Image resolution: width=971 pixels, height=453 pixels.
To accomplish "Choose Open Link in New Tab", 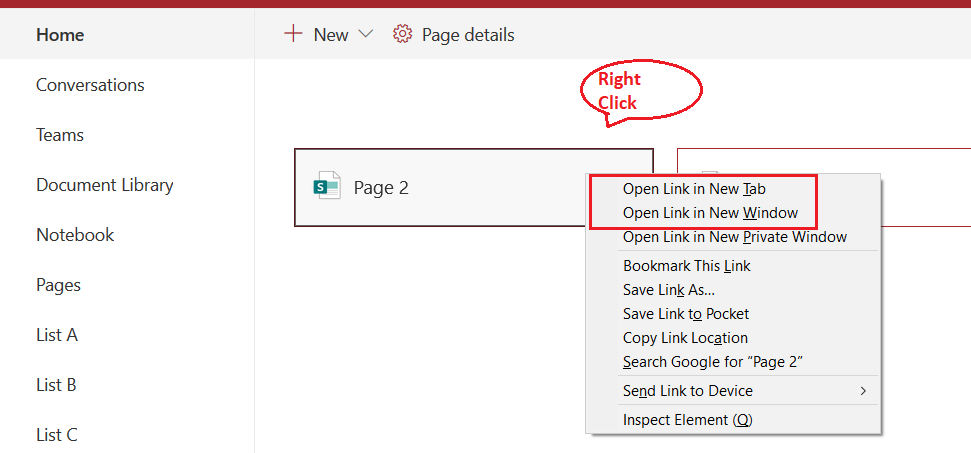I will pos(733,189).
